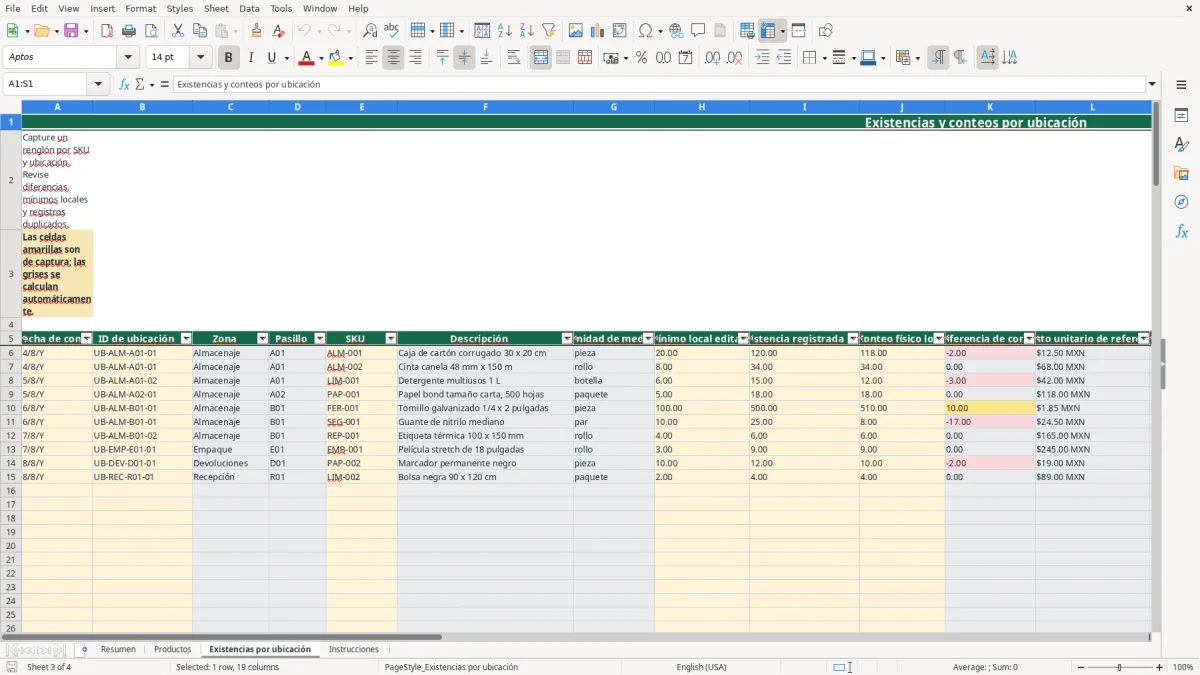Click the Clone Formatting paintbrush icon
Image resolution: width=1200 pixels, height=675 pixels.
click(x=256, y=31)
